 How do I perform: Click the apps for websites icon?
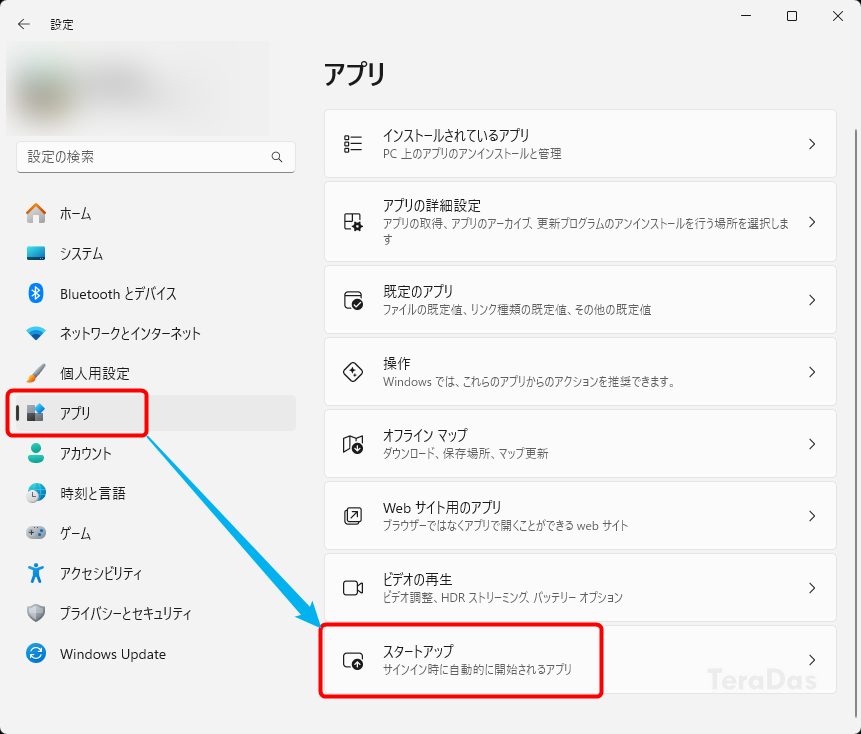tap(353, 516)
